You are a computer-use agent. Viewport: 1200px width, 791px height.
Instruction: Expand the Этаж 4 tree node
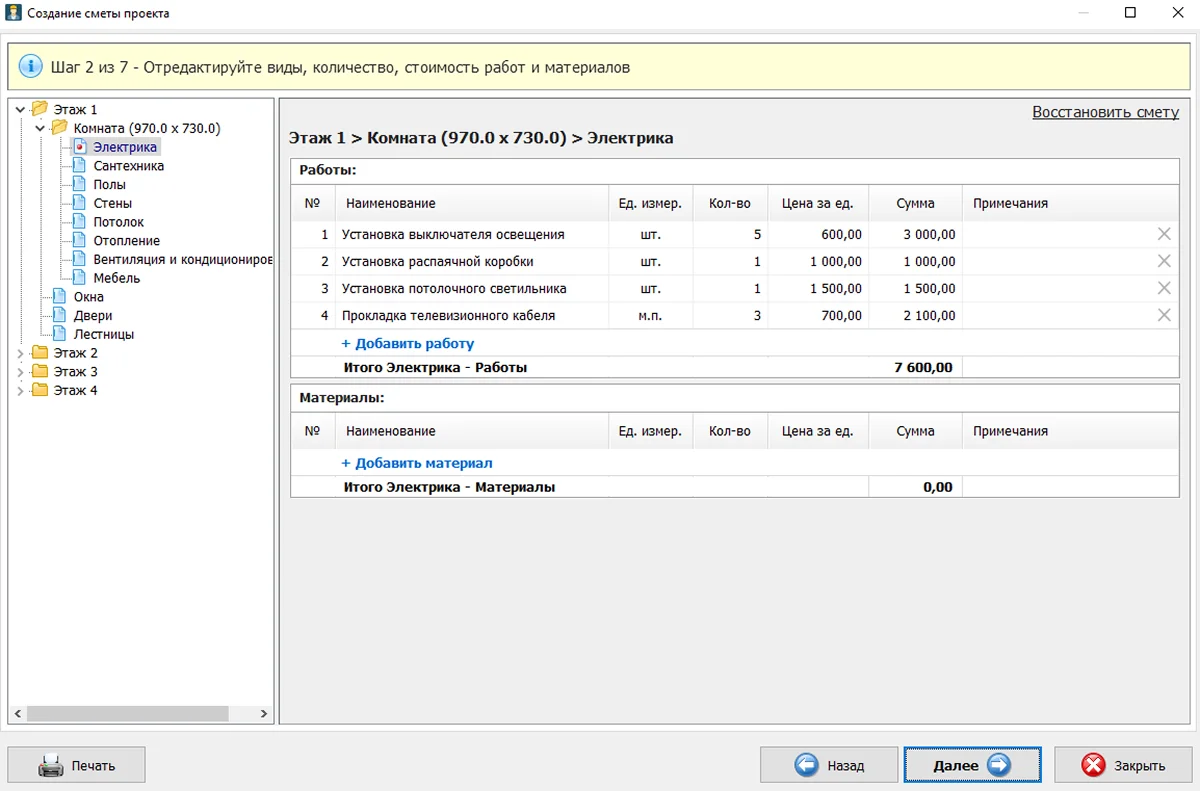click(x=20, y=391)
